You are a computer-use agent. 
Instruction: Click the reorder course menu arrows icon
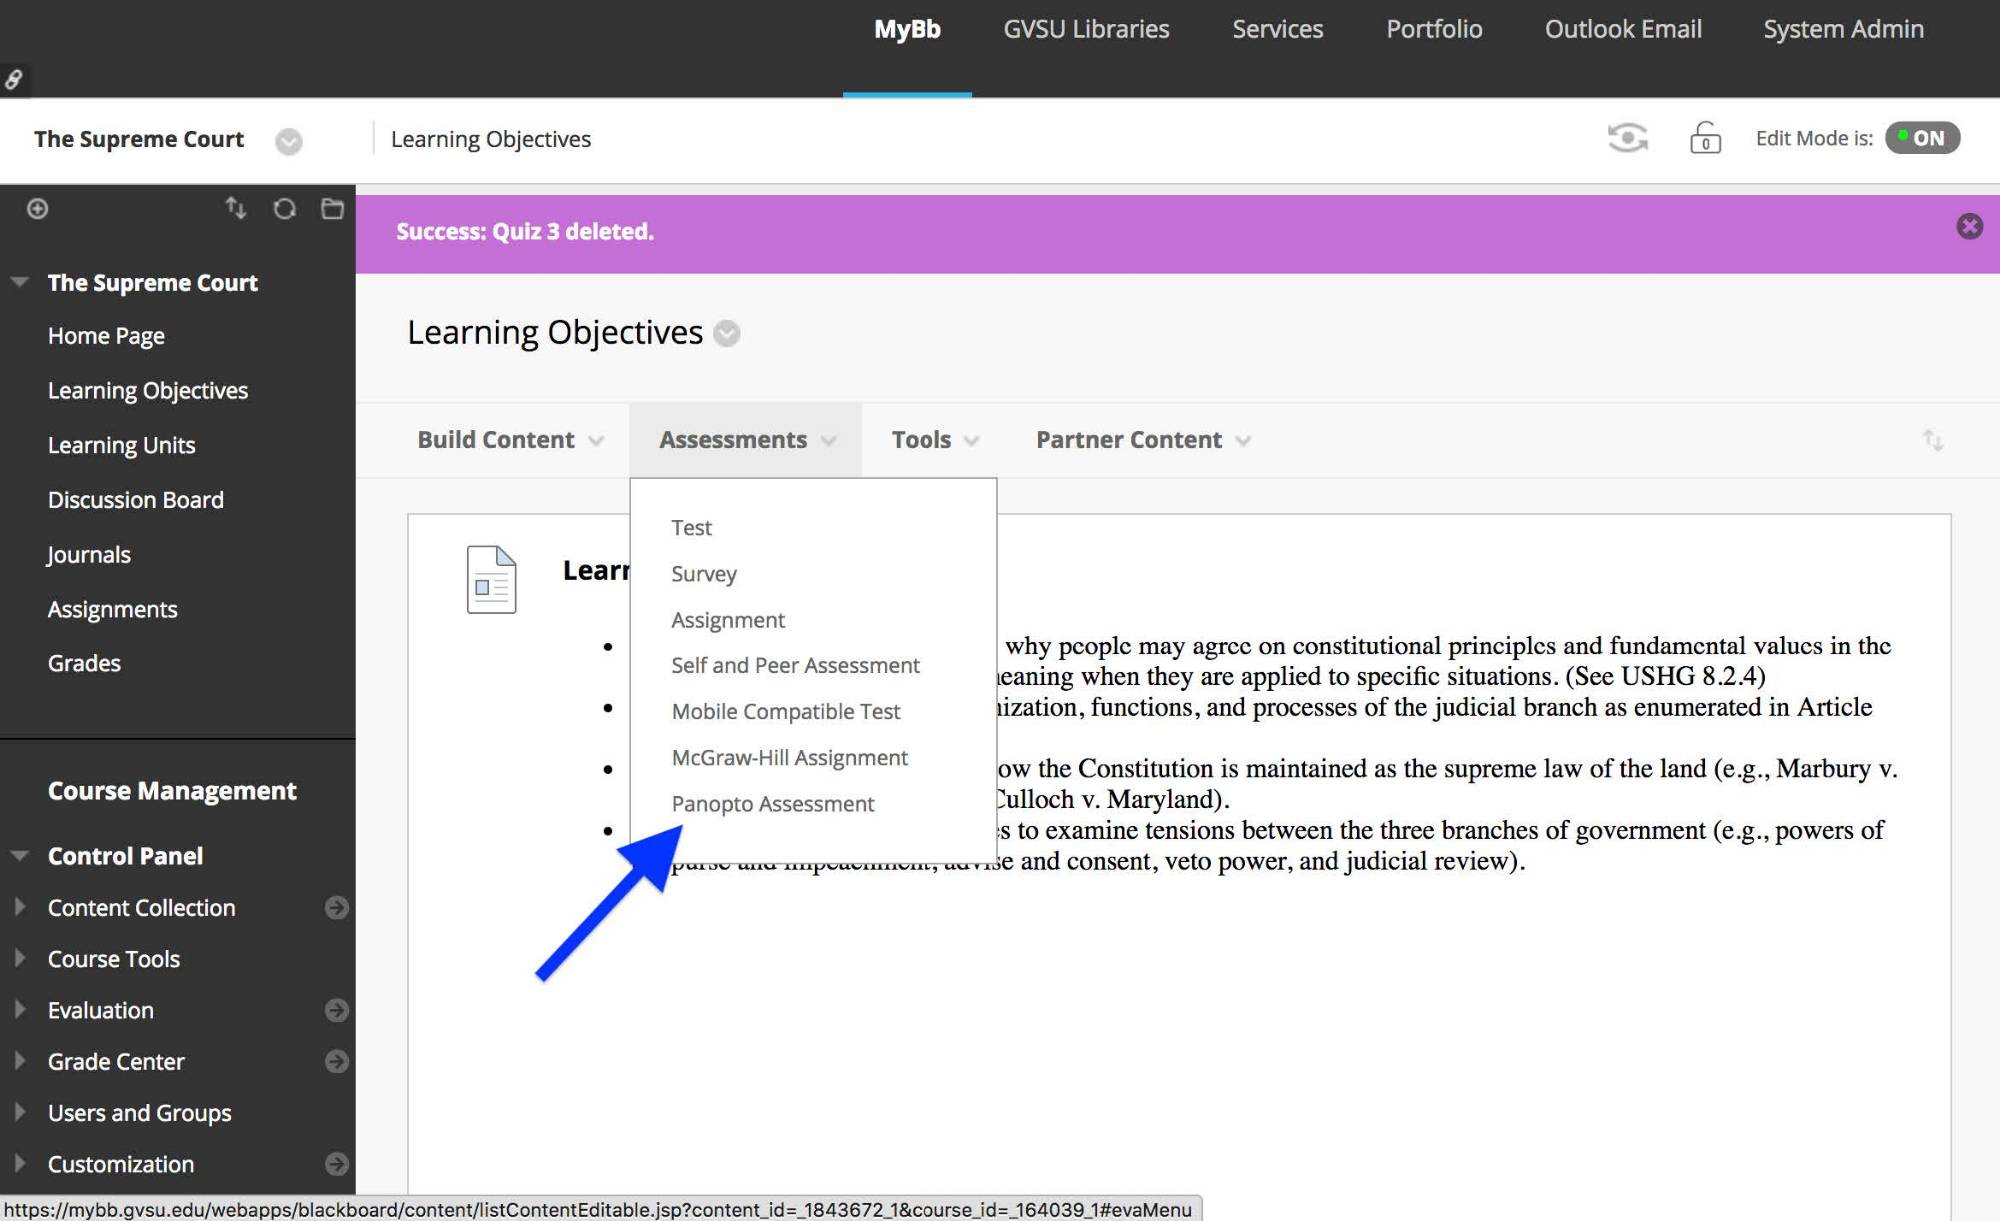(236, 208)
